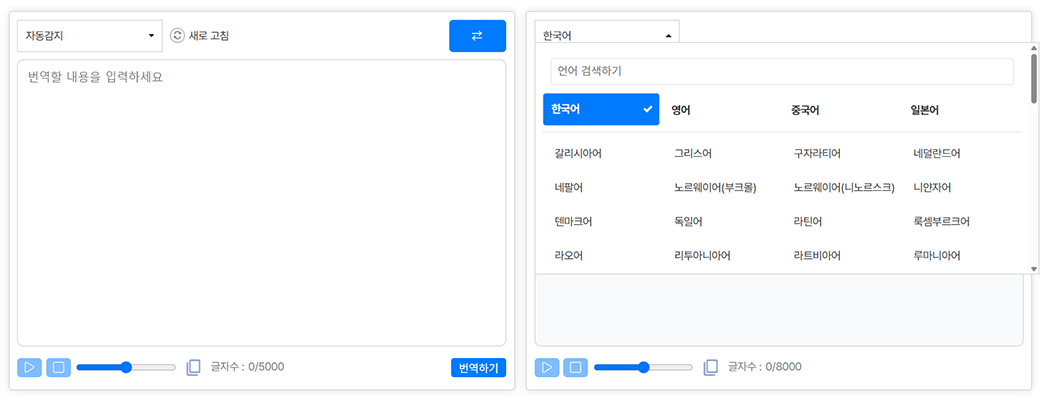
Task: Collapse the 한국어 target language dropdown
Action: tap(606, 33)
